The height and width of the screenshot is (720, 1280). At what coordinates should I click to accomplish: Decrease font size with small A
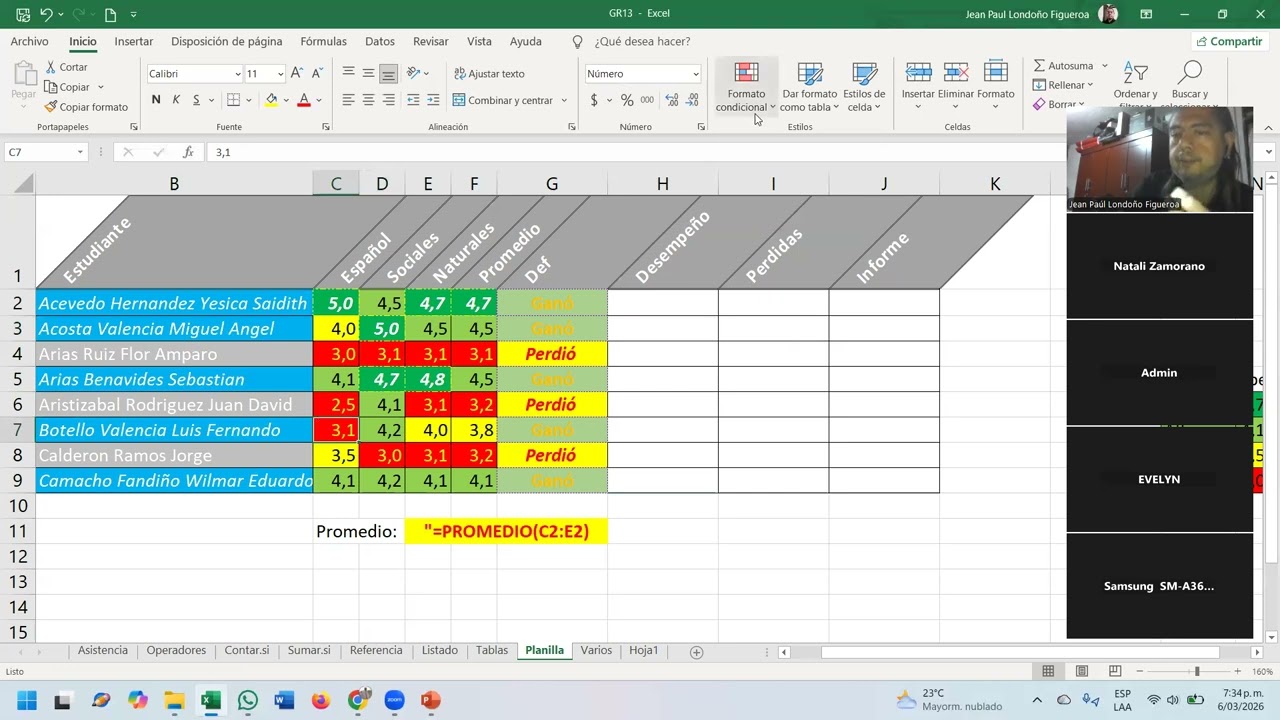317,73
